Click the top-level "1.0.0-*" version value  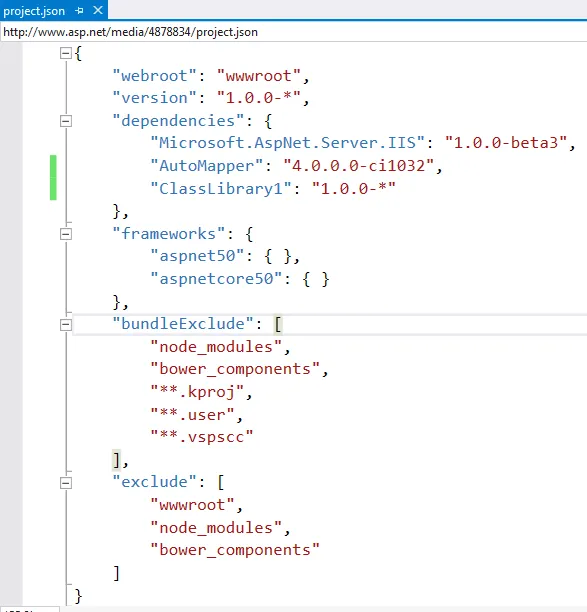(x=258, y=98)
